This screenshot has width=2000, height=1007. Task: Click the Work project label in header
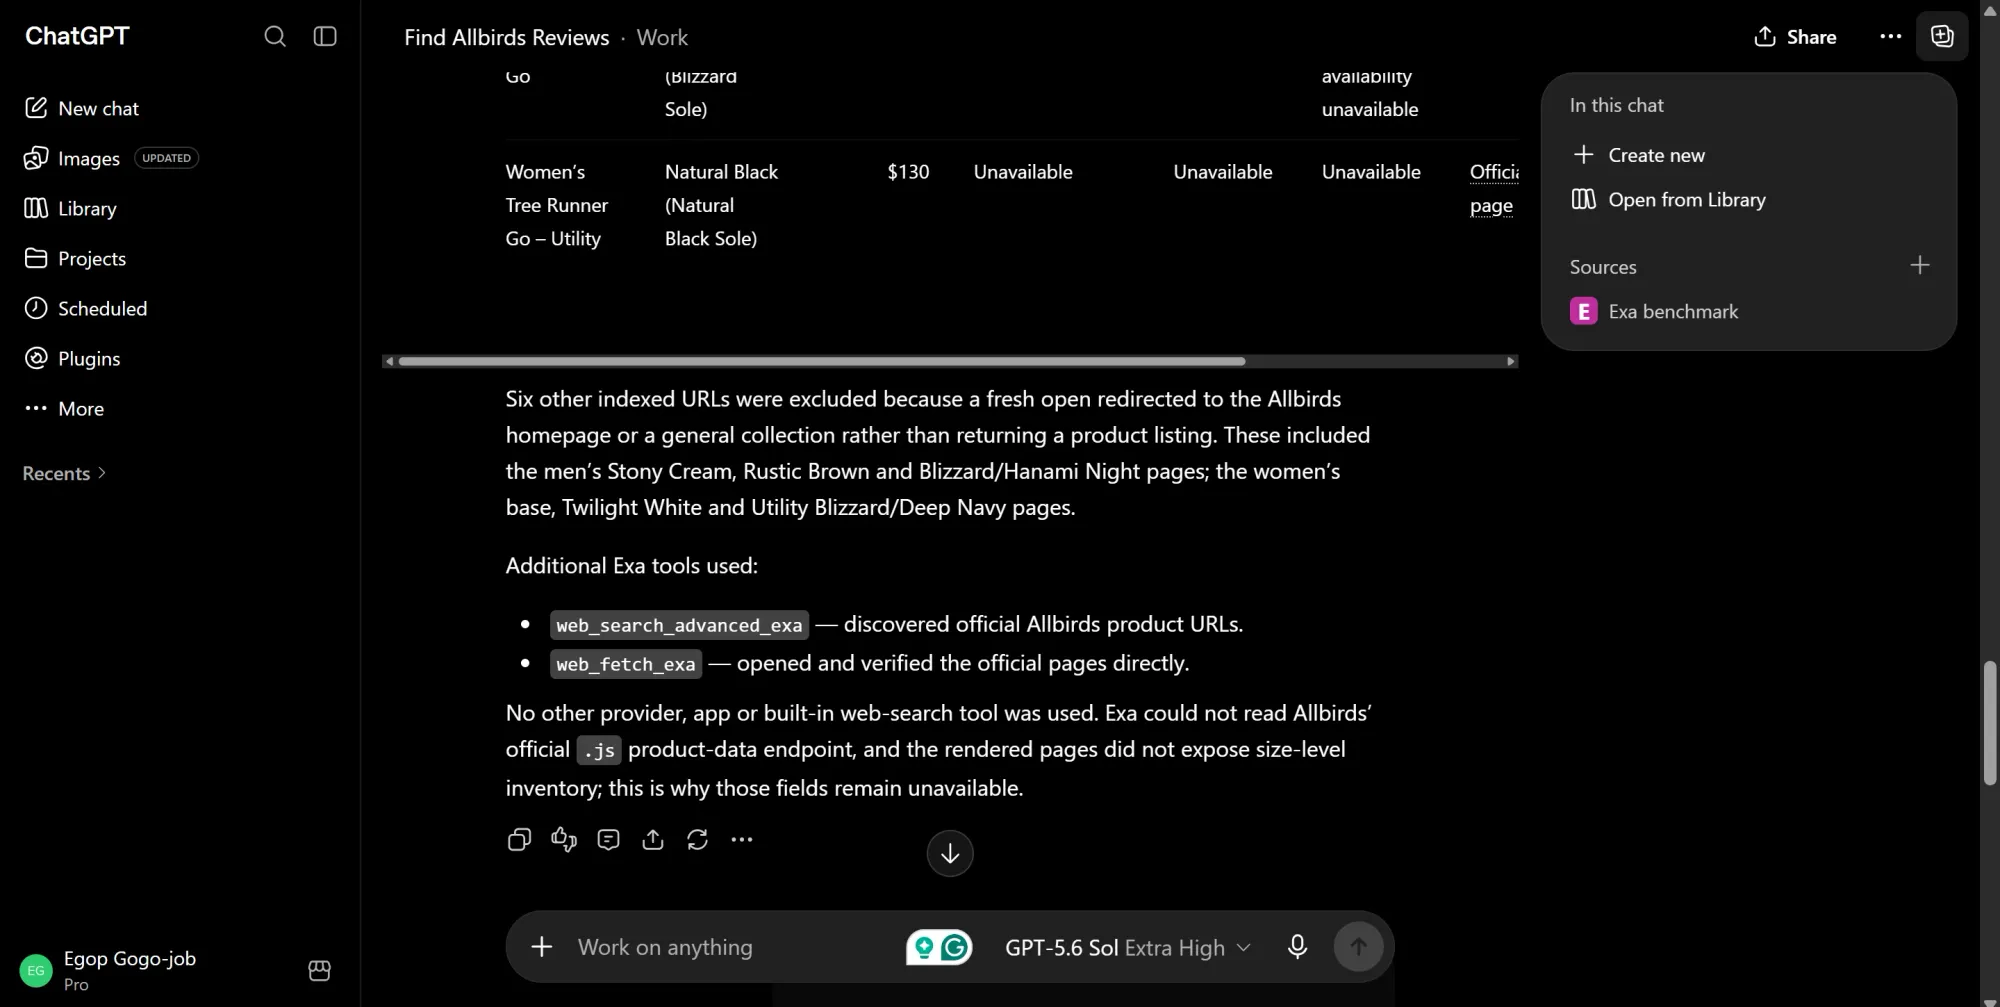click(x=662, y=37)
